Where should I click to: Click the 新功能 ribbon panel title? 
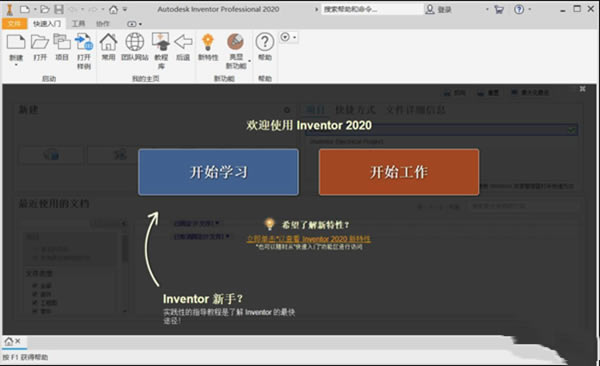tap(224, 78)
